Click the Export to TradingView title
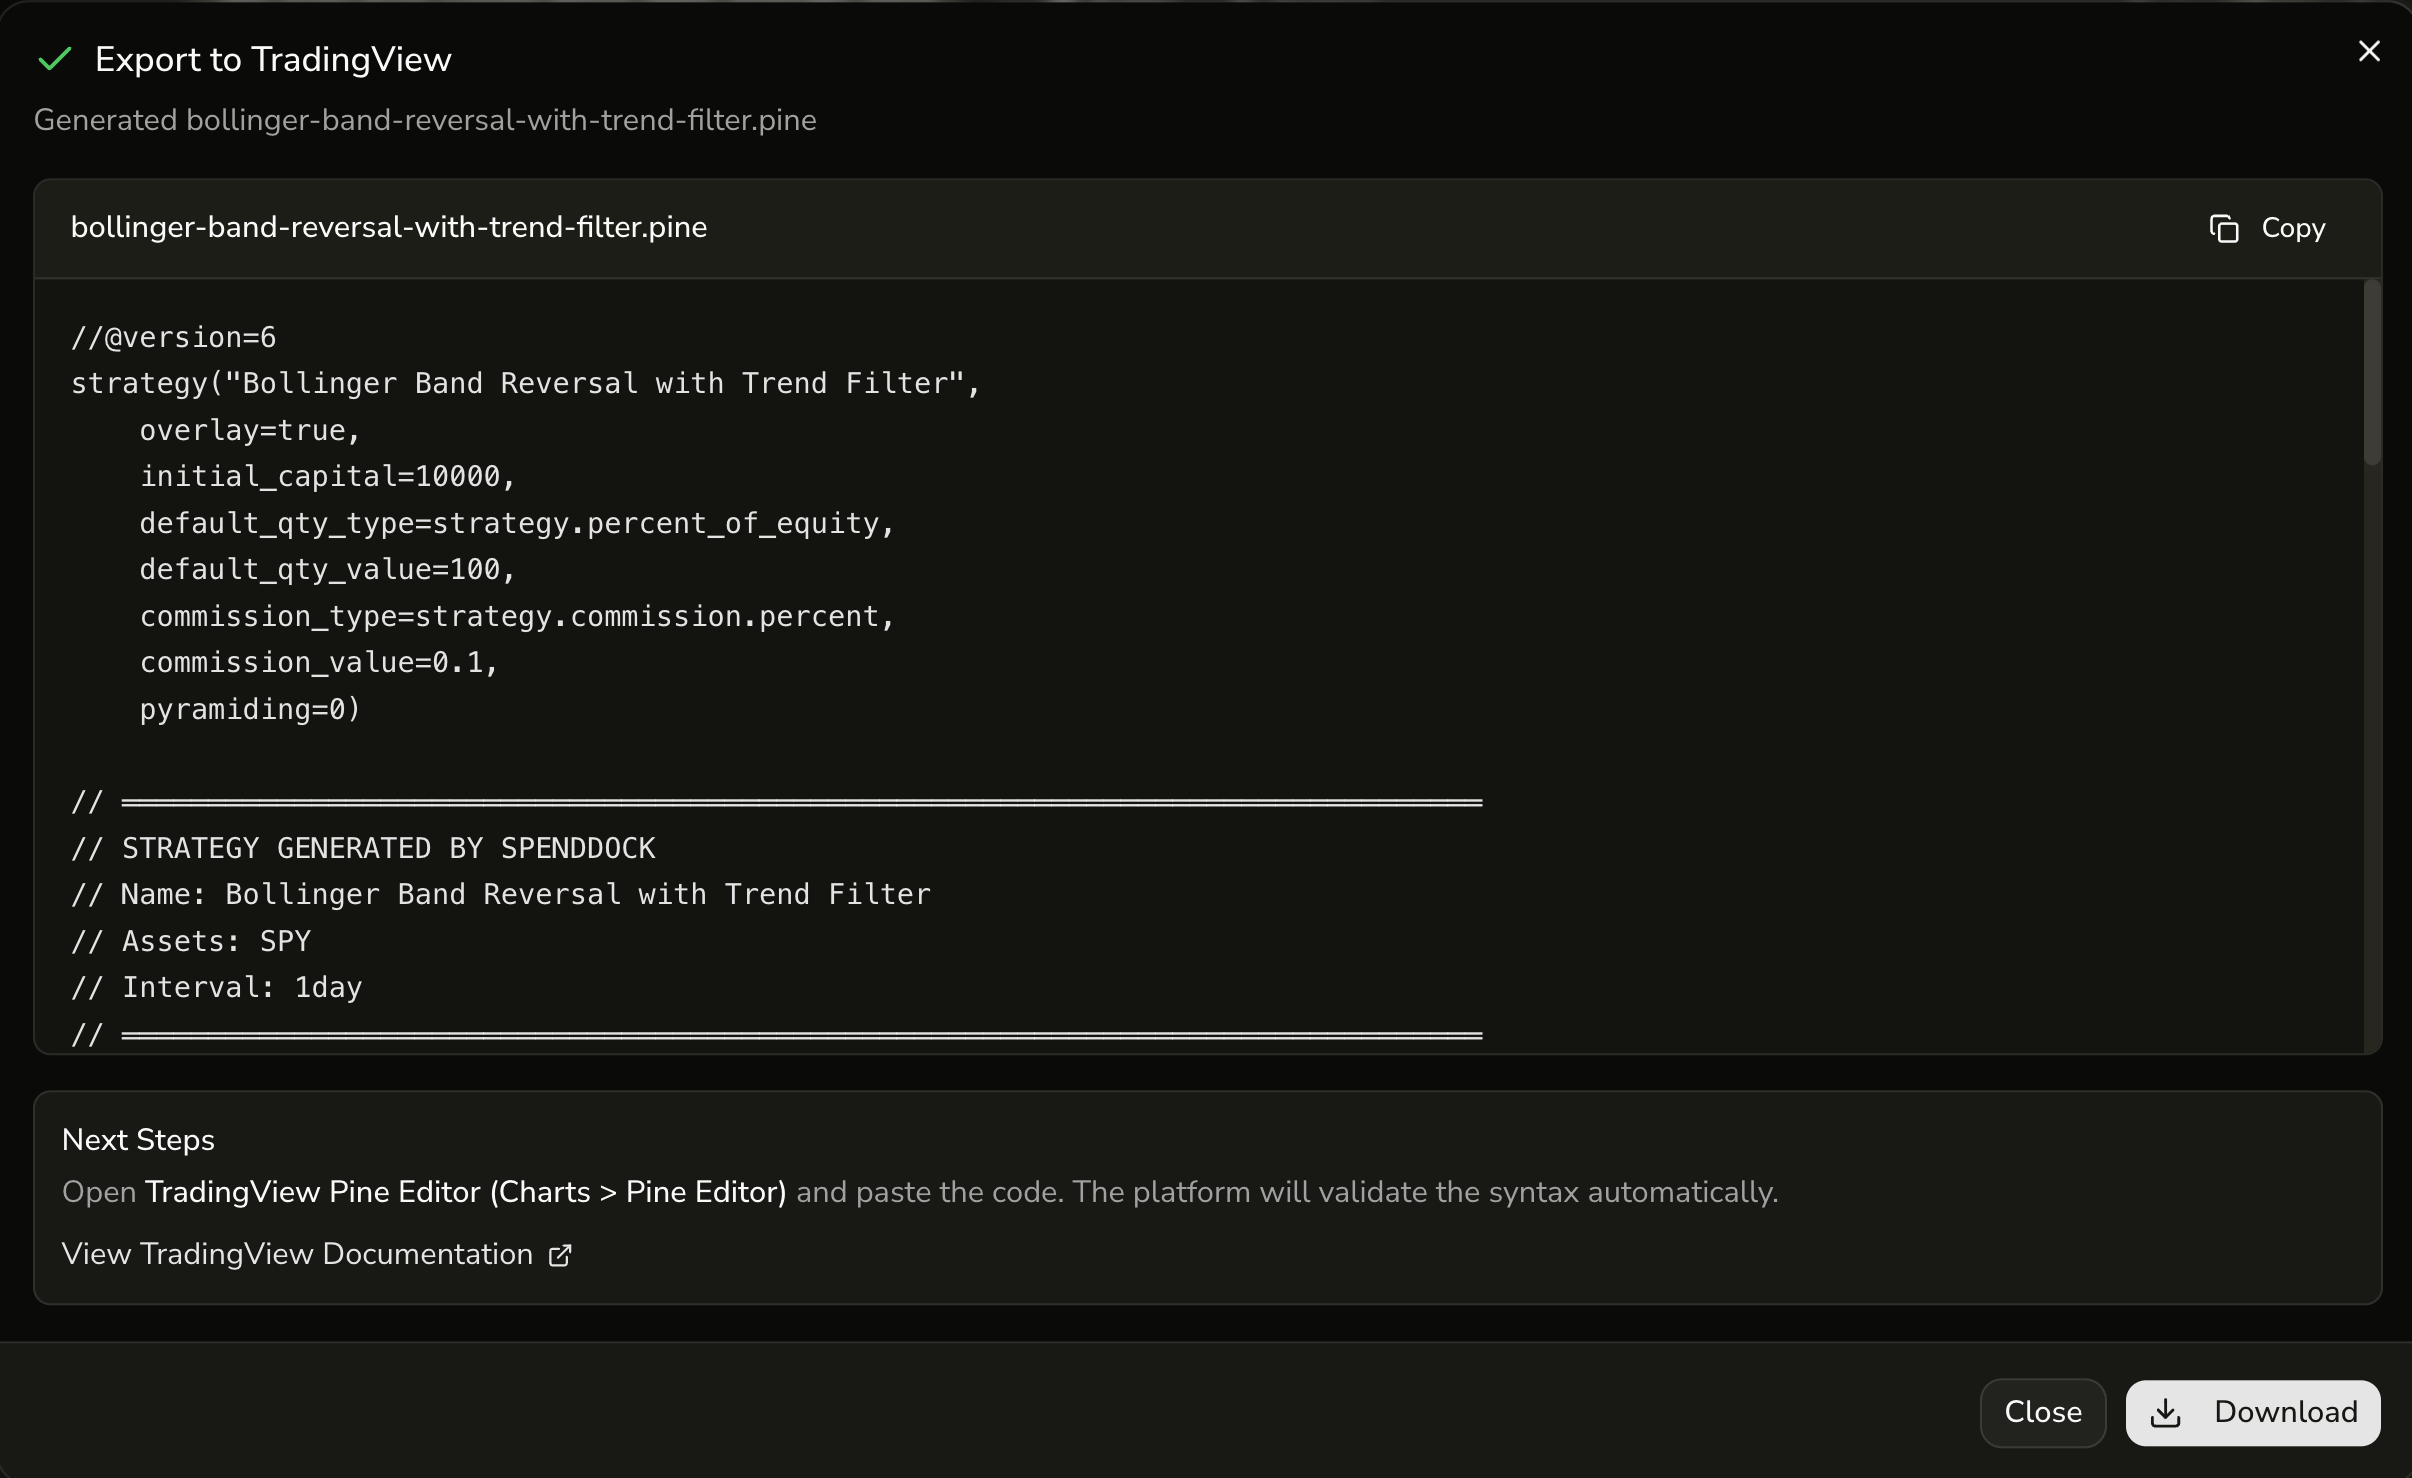 point(272,59)
